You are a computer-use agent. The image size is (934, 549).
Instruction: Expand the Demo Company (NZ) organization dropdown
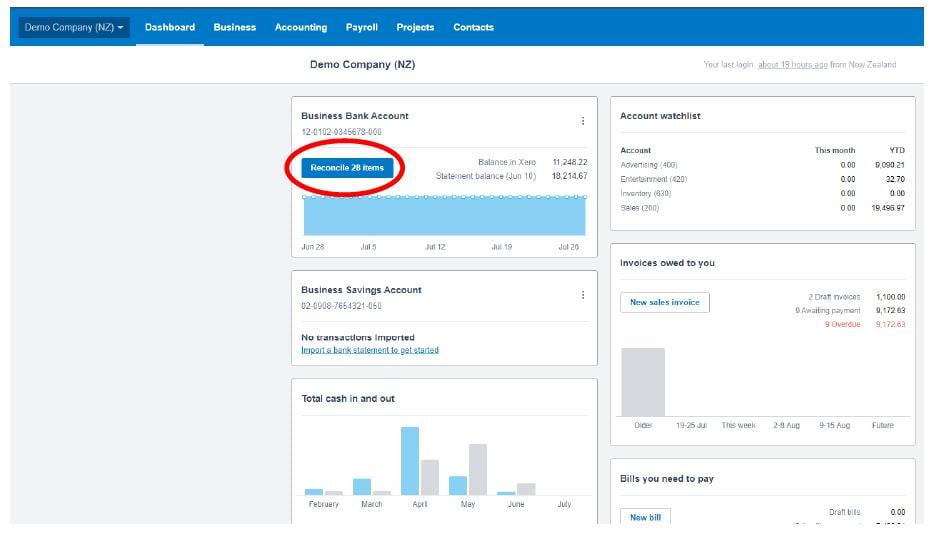pos(74,27)
